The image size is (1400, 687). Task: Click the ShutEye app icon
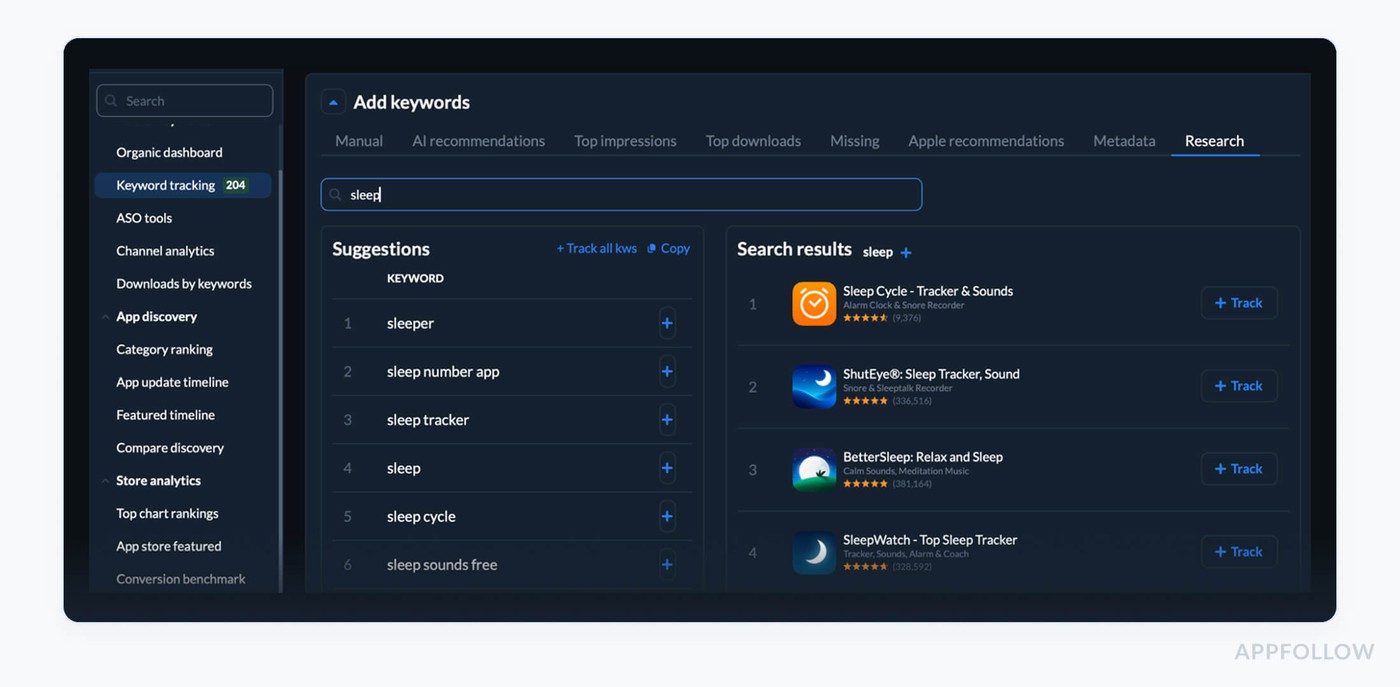[x=813, y=385]
